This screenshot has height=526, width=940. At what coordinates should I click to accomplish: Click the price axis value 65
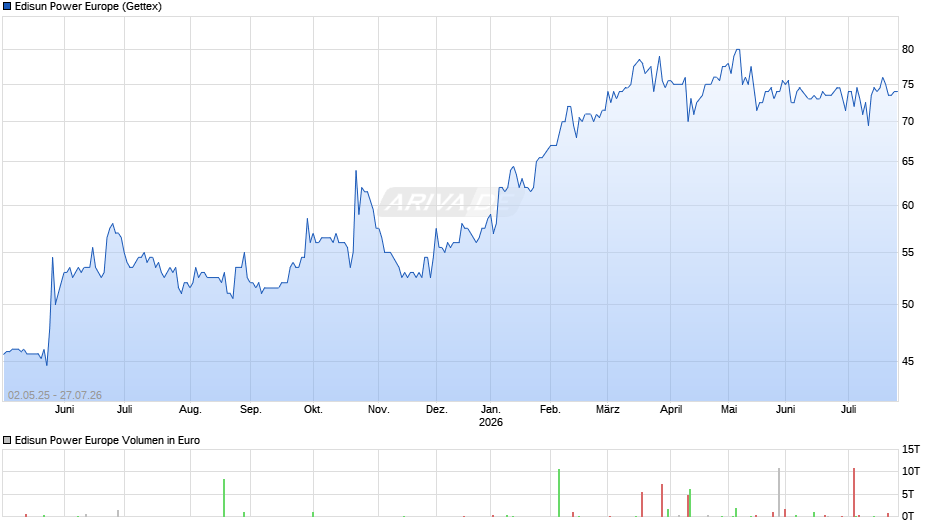coord(908,161)
